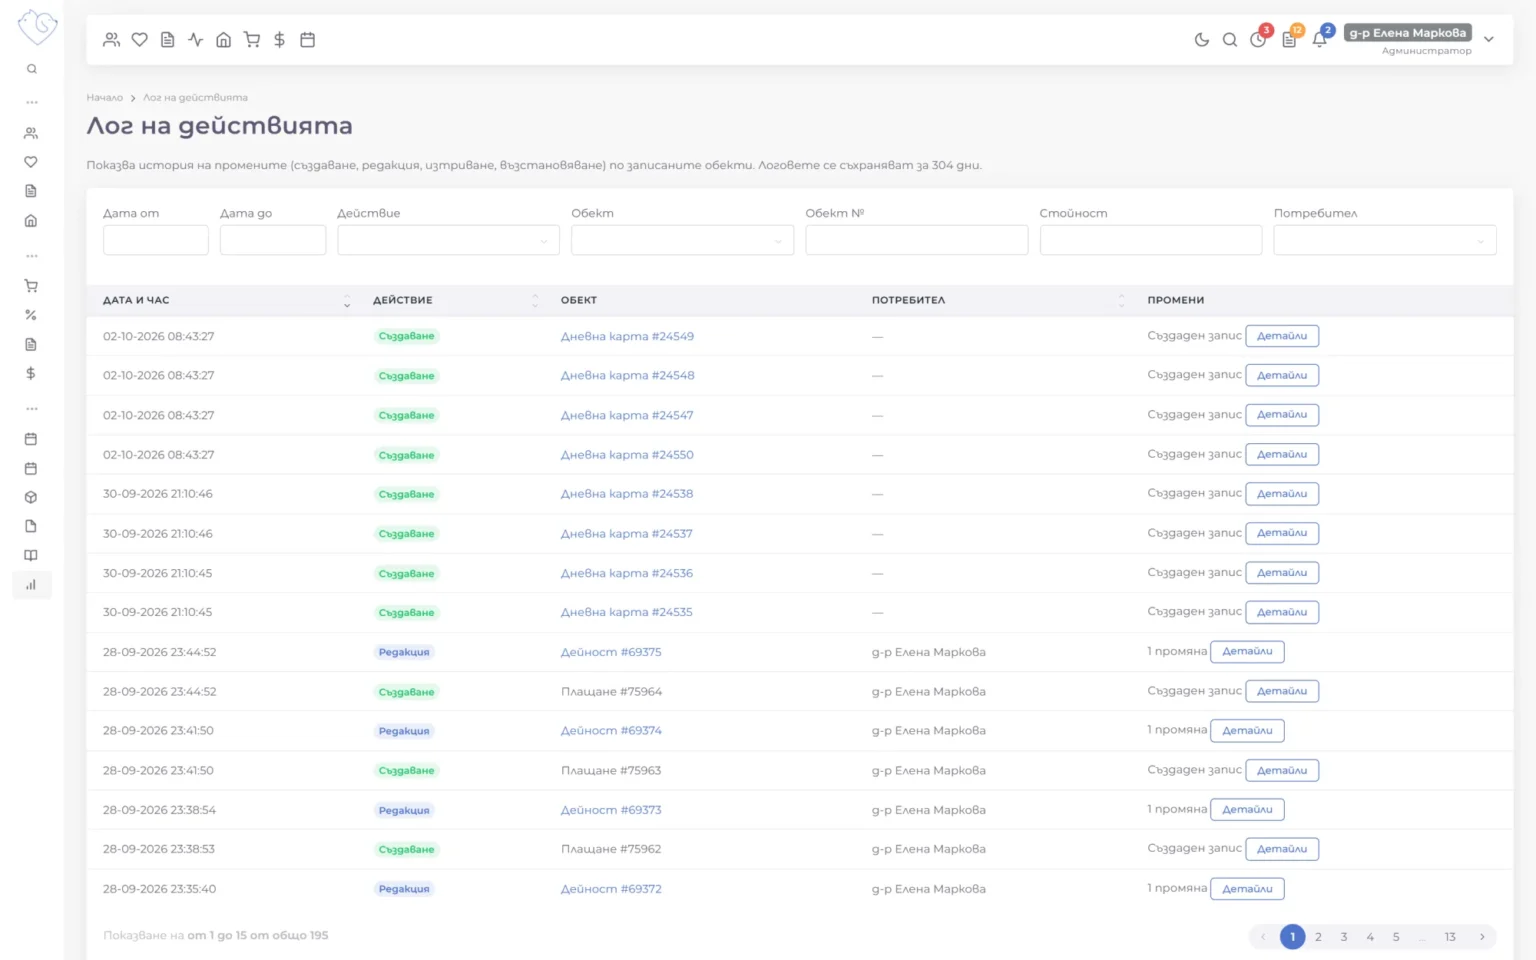Viewport: 1536px width, 960px height.
Task: Focus the Дата до date field
Action: 273,240
